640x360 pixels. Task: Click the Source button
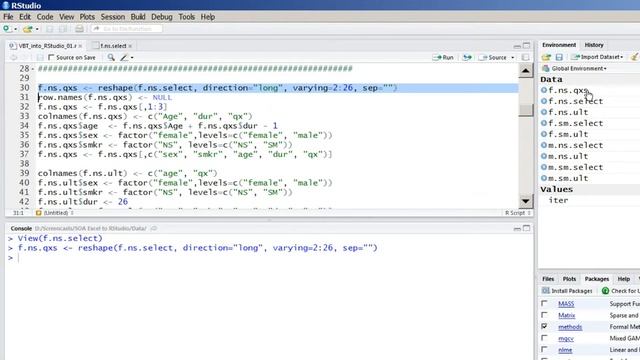point(493,58)
